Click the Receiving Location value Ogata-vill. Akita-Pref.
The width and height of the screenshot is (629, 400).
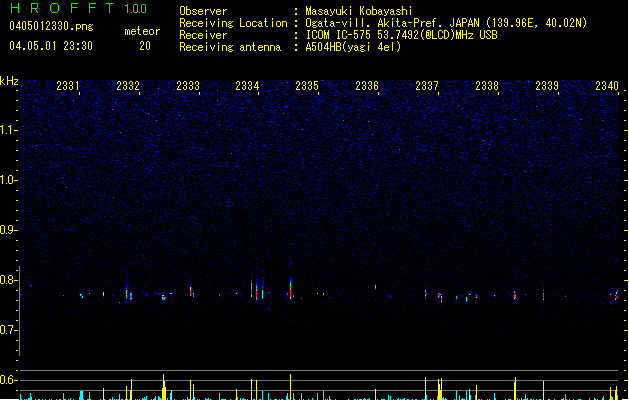click(x=376, y=23)
